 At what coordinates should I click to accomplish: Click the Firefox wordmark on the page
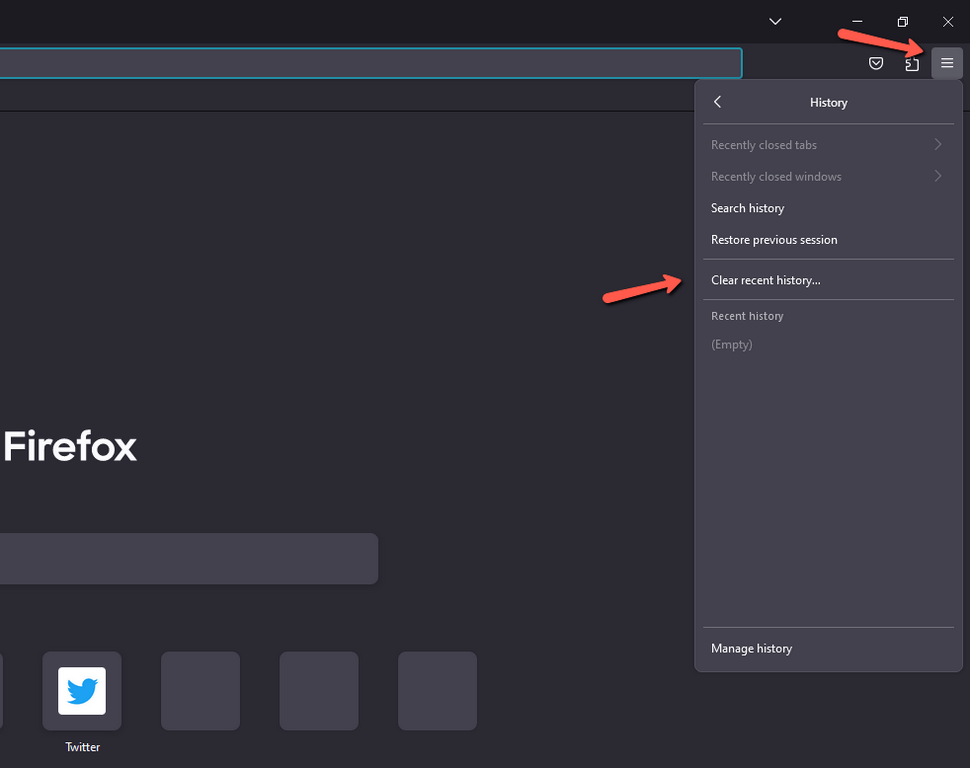tap(70, 446)
